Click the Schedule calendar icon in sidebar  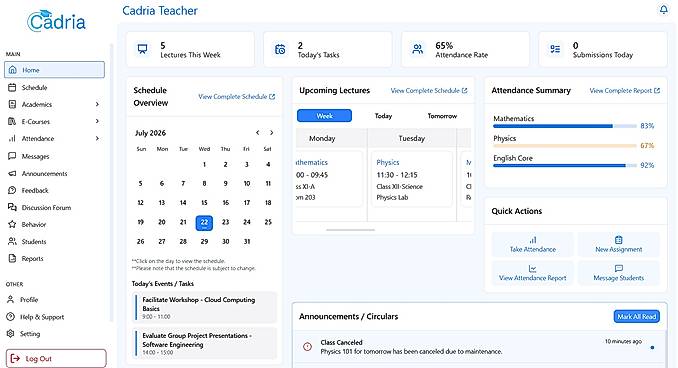coord(12,87)
